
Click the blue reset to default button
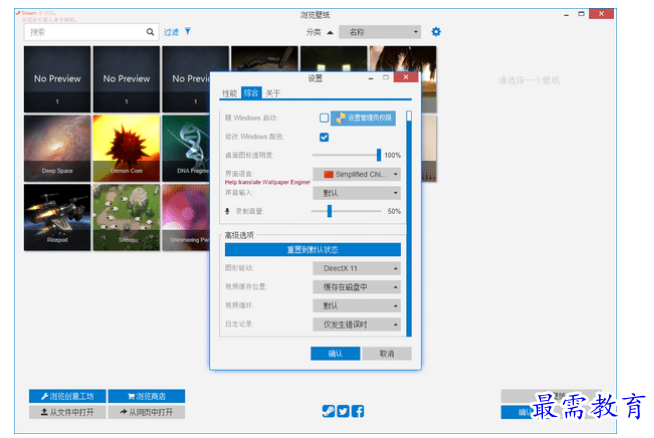(313, 249)
